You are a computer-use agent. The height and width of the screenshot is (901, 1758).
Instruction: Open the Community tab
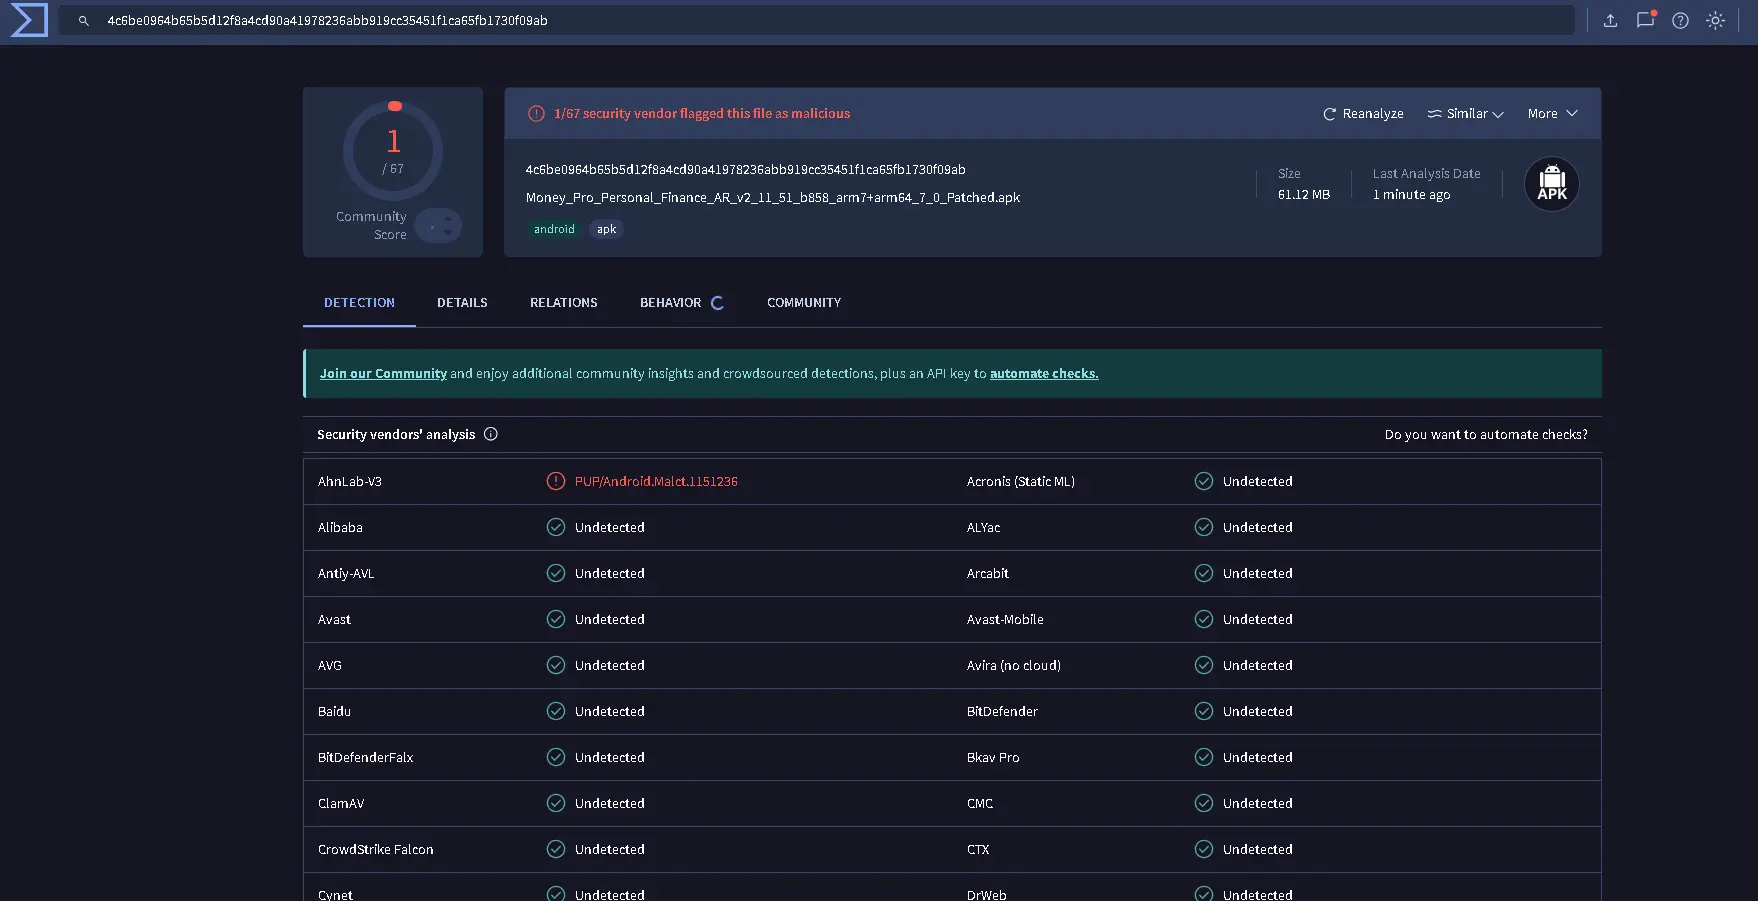click(804, 303)
